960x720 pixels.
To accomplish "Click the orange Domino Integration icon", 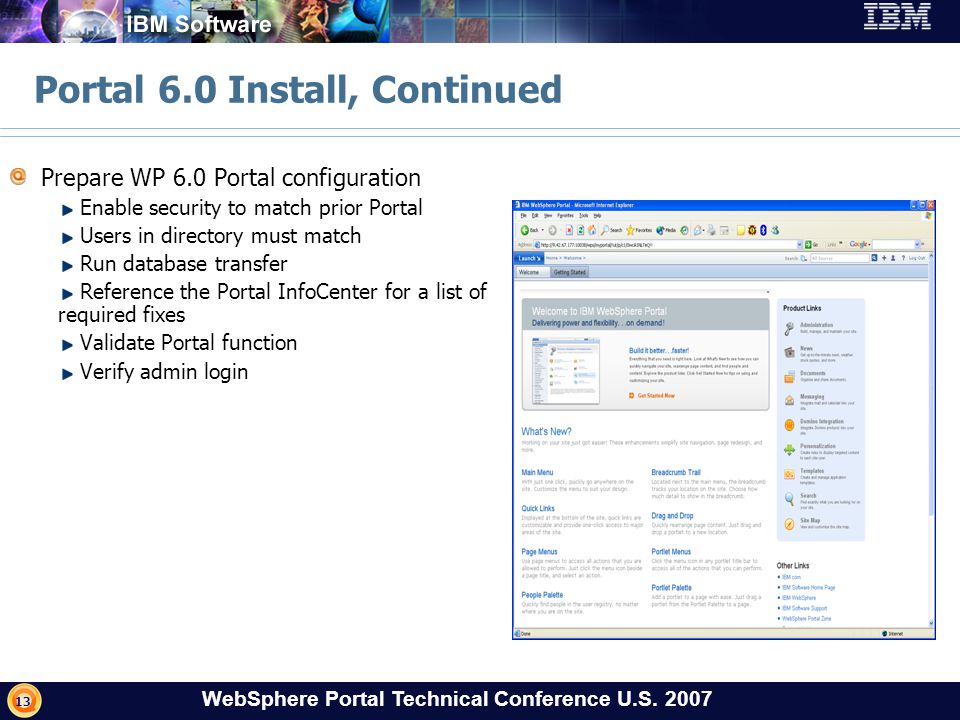I will click(789, 425).
